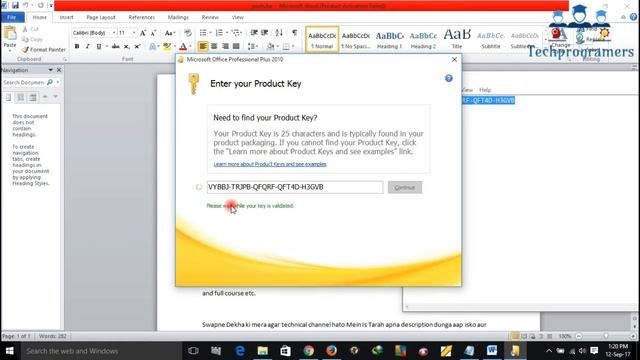Open the font size dropdown
This screenshot has width=640, height=360.
[x=134, y=33]
